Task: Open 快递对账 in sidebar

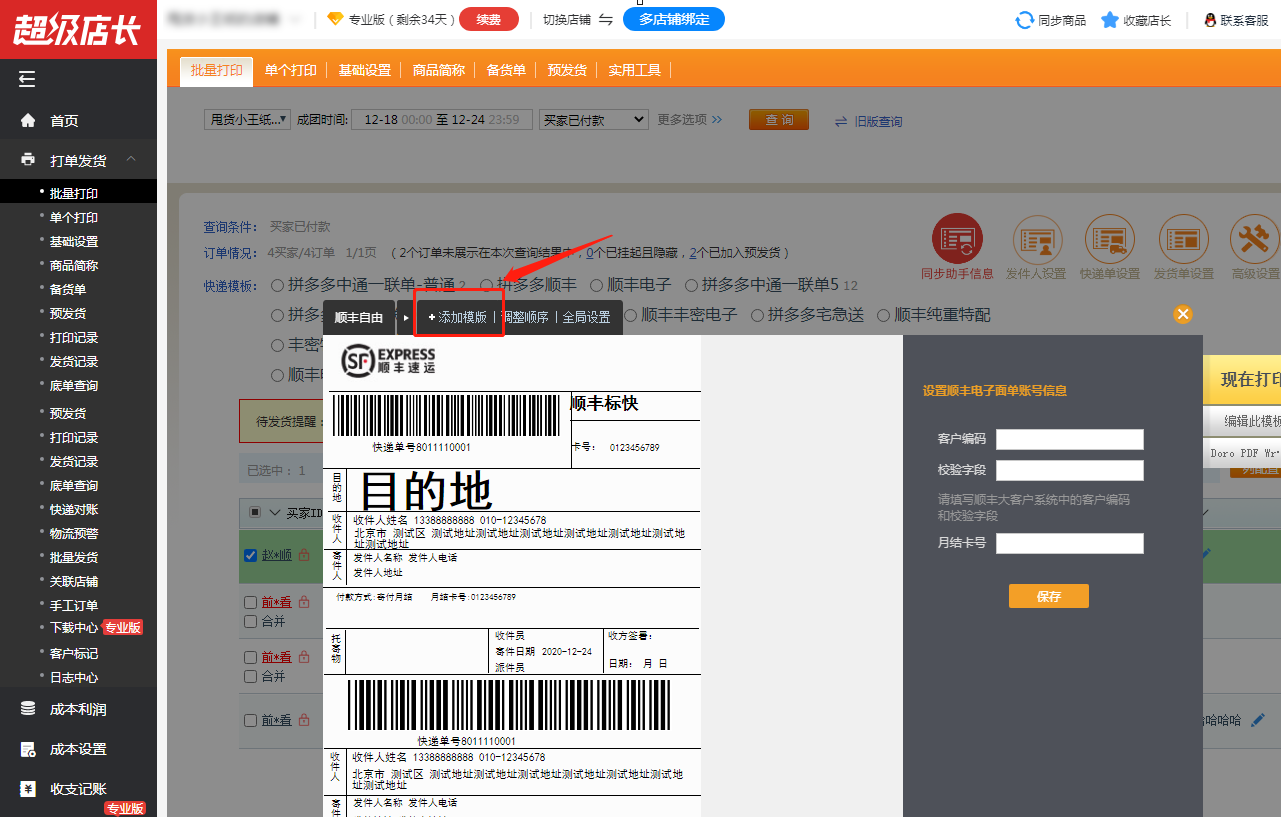Action: (x=74, y=509)
